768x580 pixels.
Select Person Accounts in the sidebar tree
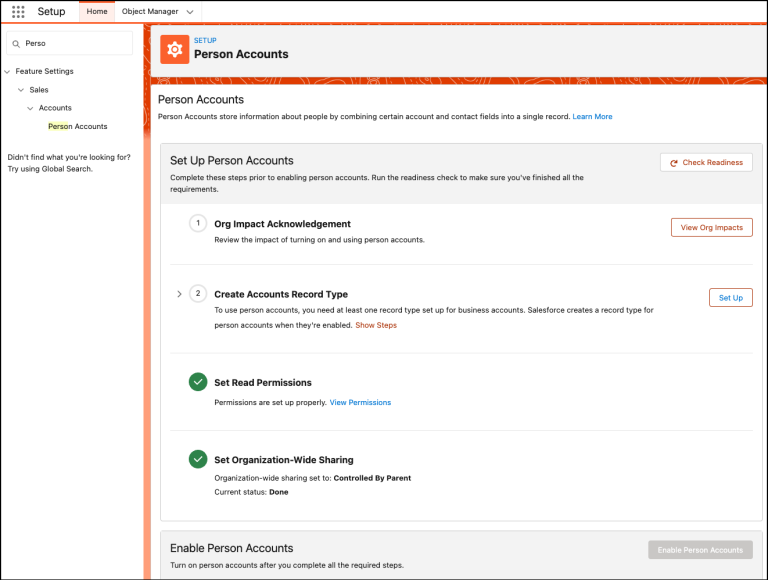click(x=77, y=126)
